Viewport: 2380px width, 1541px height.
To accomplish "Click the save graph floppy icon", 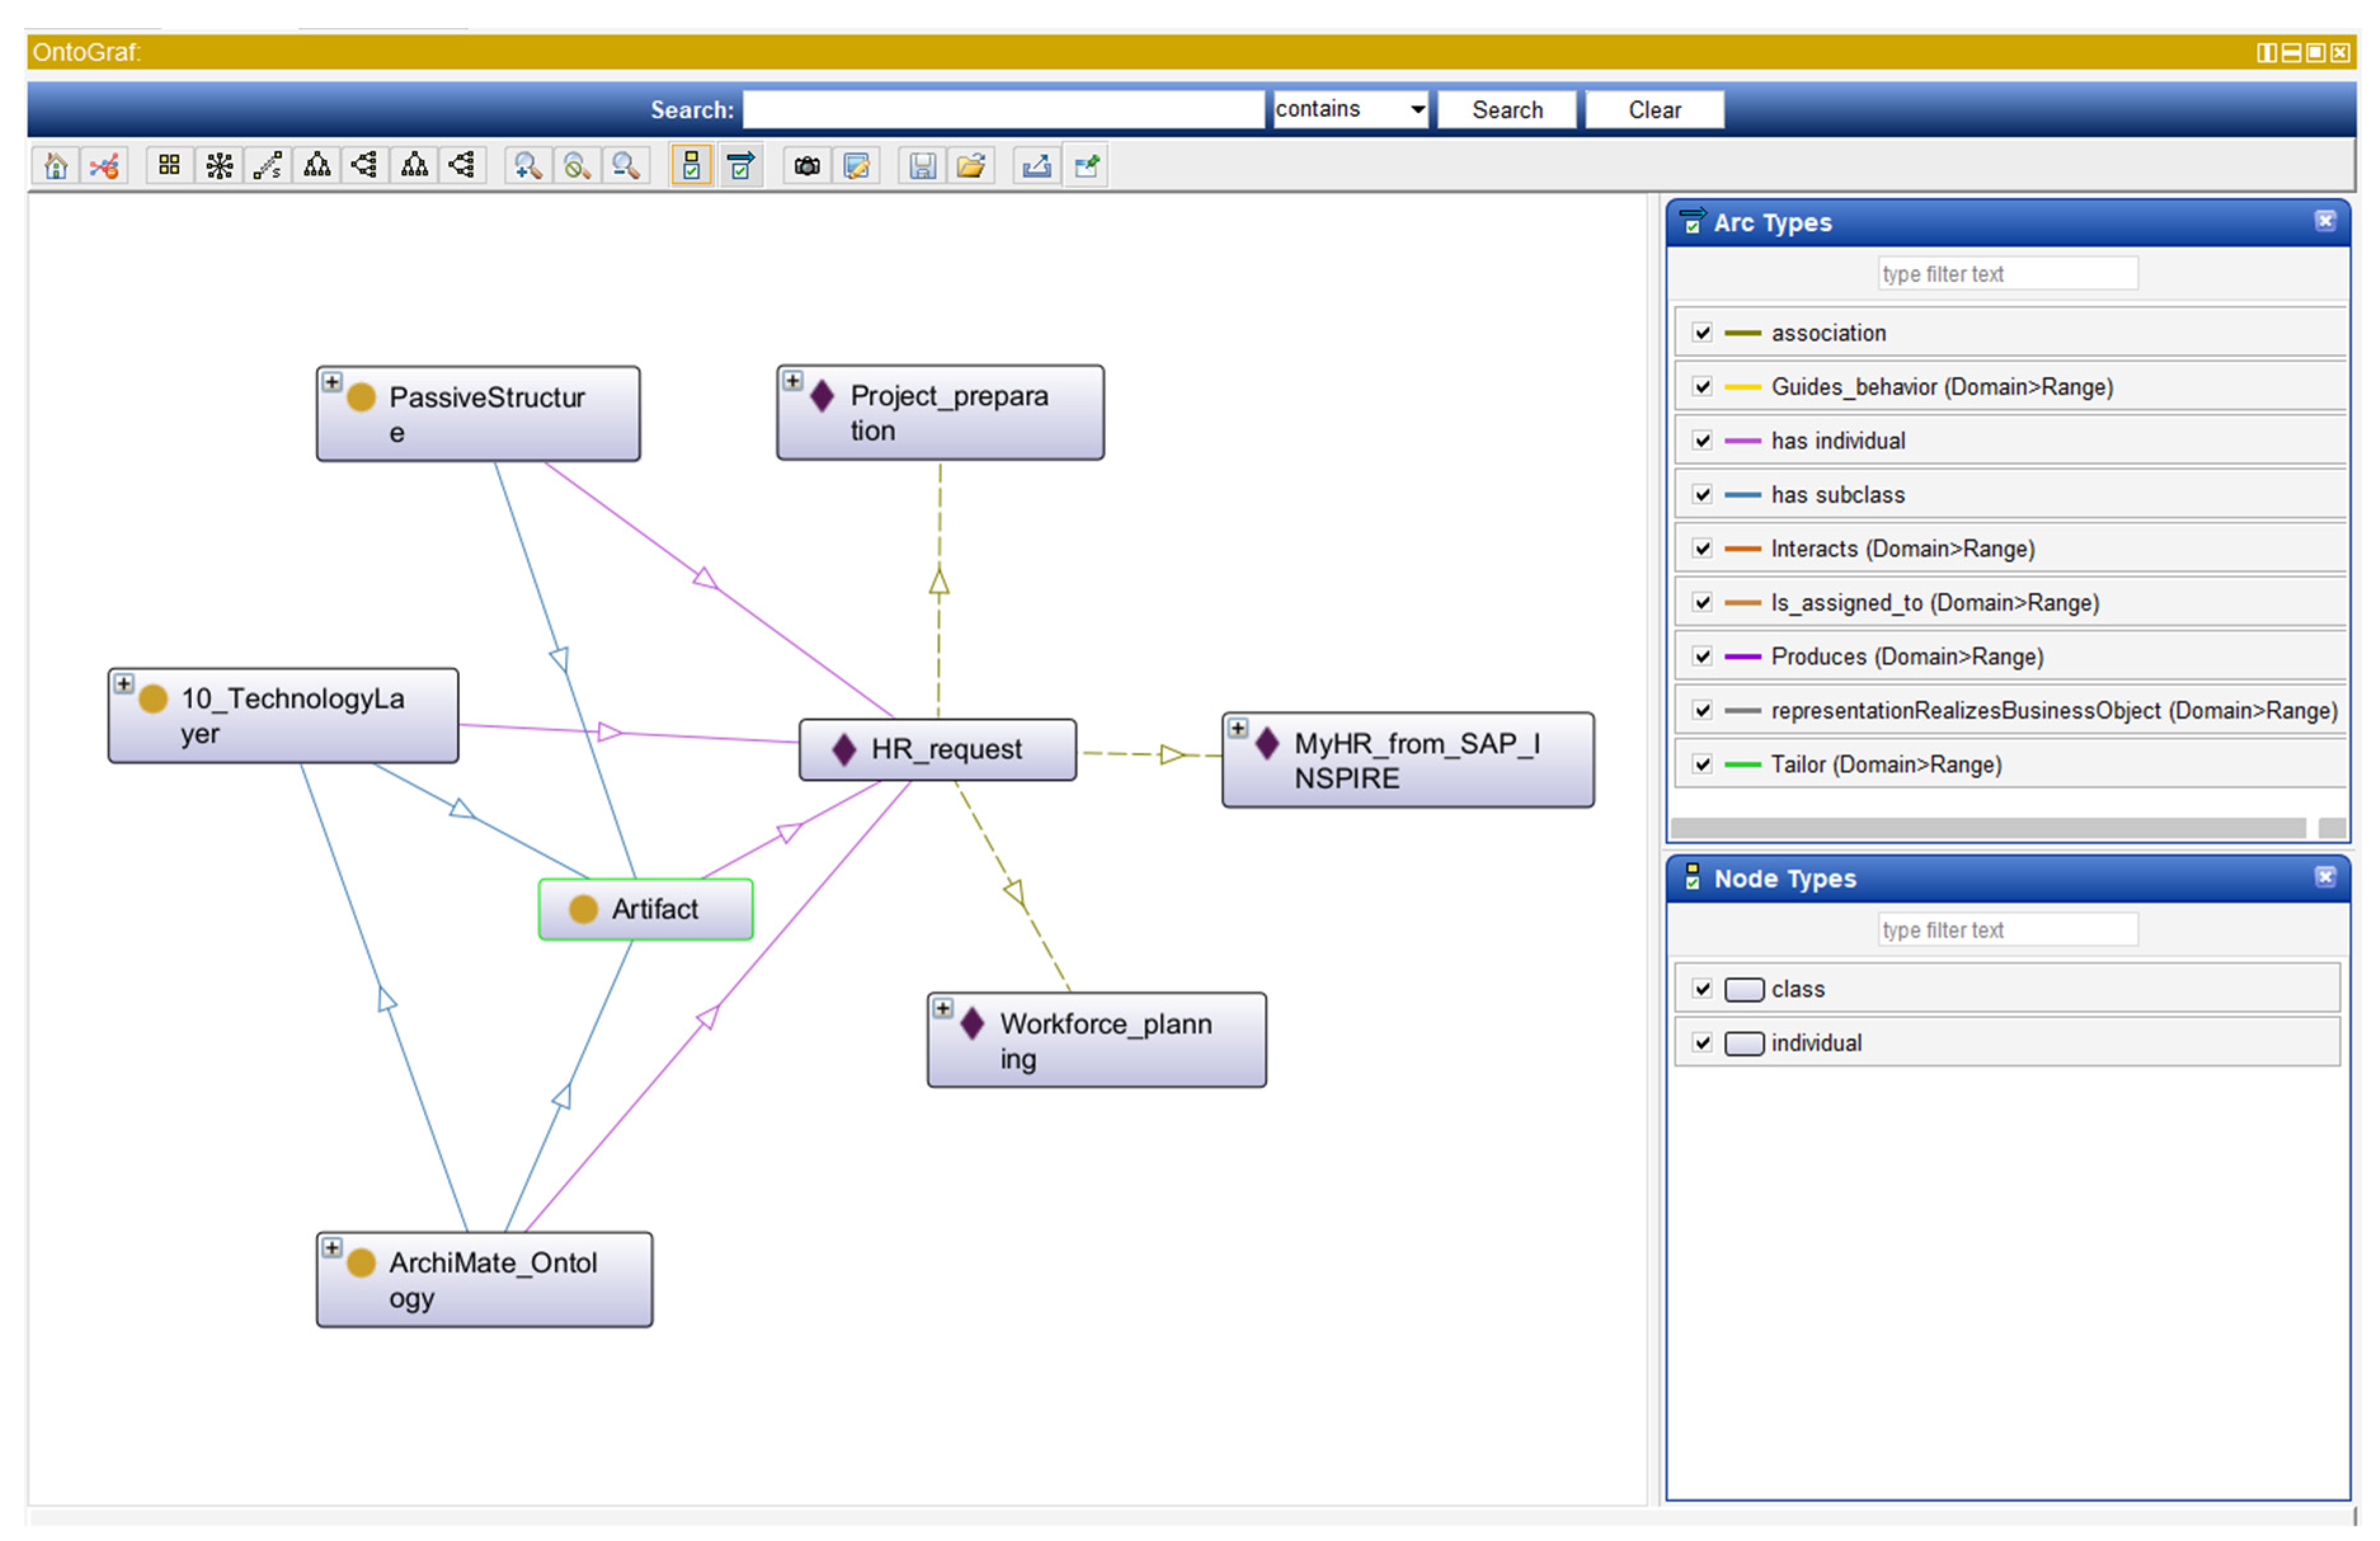I will coord(922,166).
